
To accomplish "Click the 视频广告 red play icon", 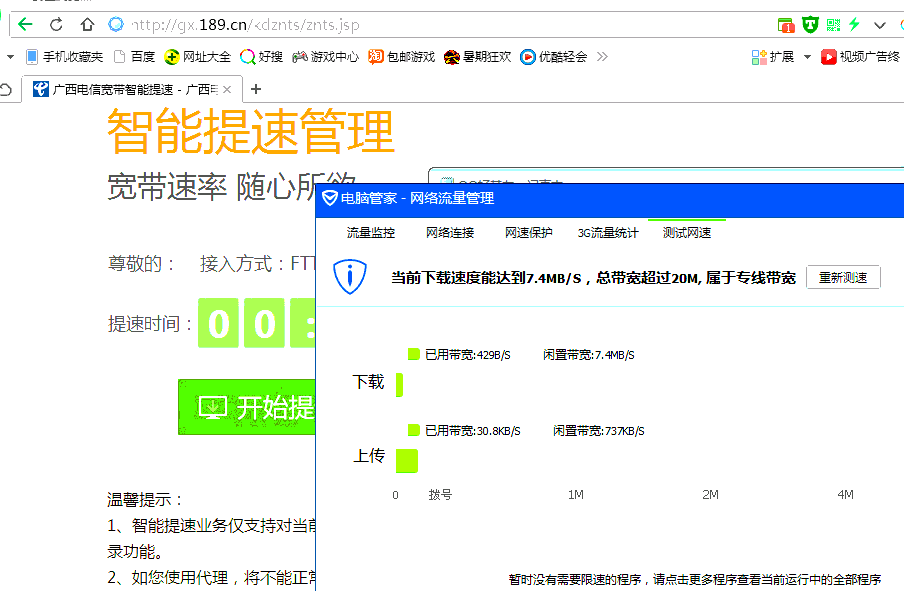I will click(x=828, y=57).
